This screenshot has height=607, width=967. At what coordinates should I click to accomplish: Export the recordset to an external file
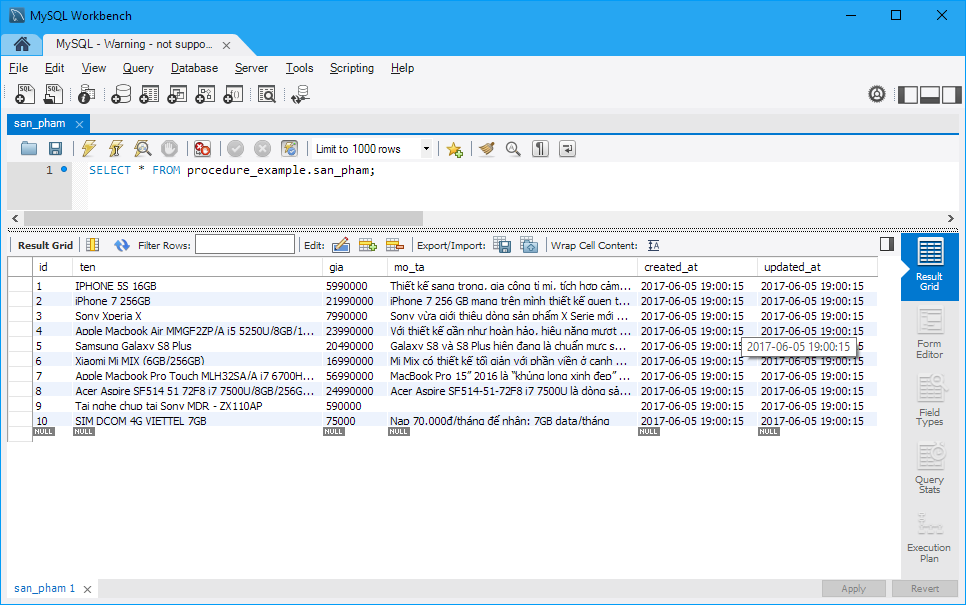click(x=502, y=246)
